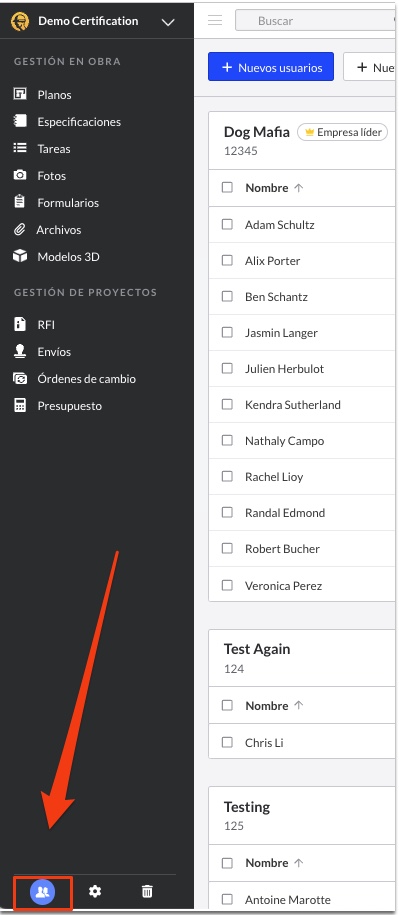Viewport: 399px width, 915px height.
Task: Check the box next to Adam Schultz
Action: click(x=228, y=224)
